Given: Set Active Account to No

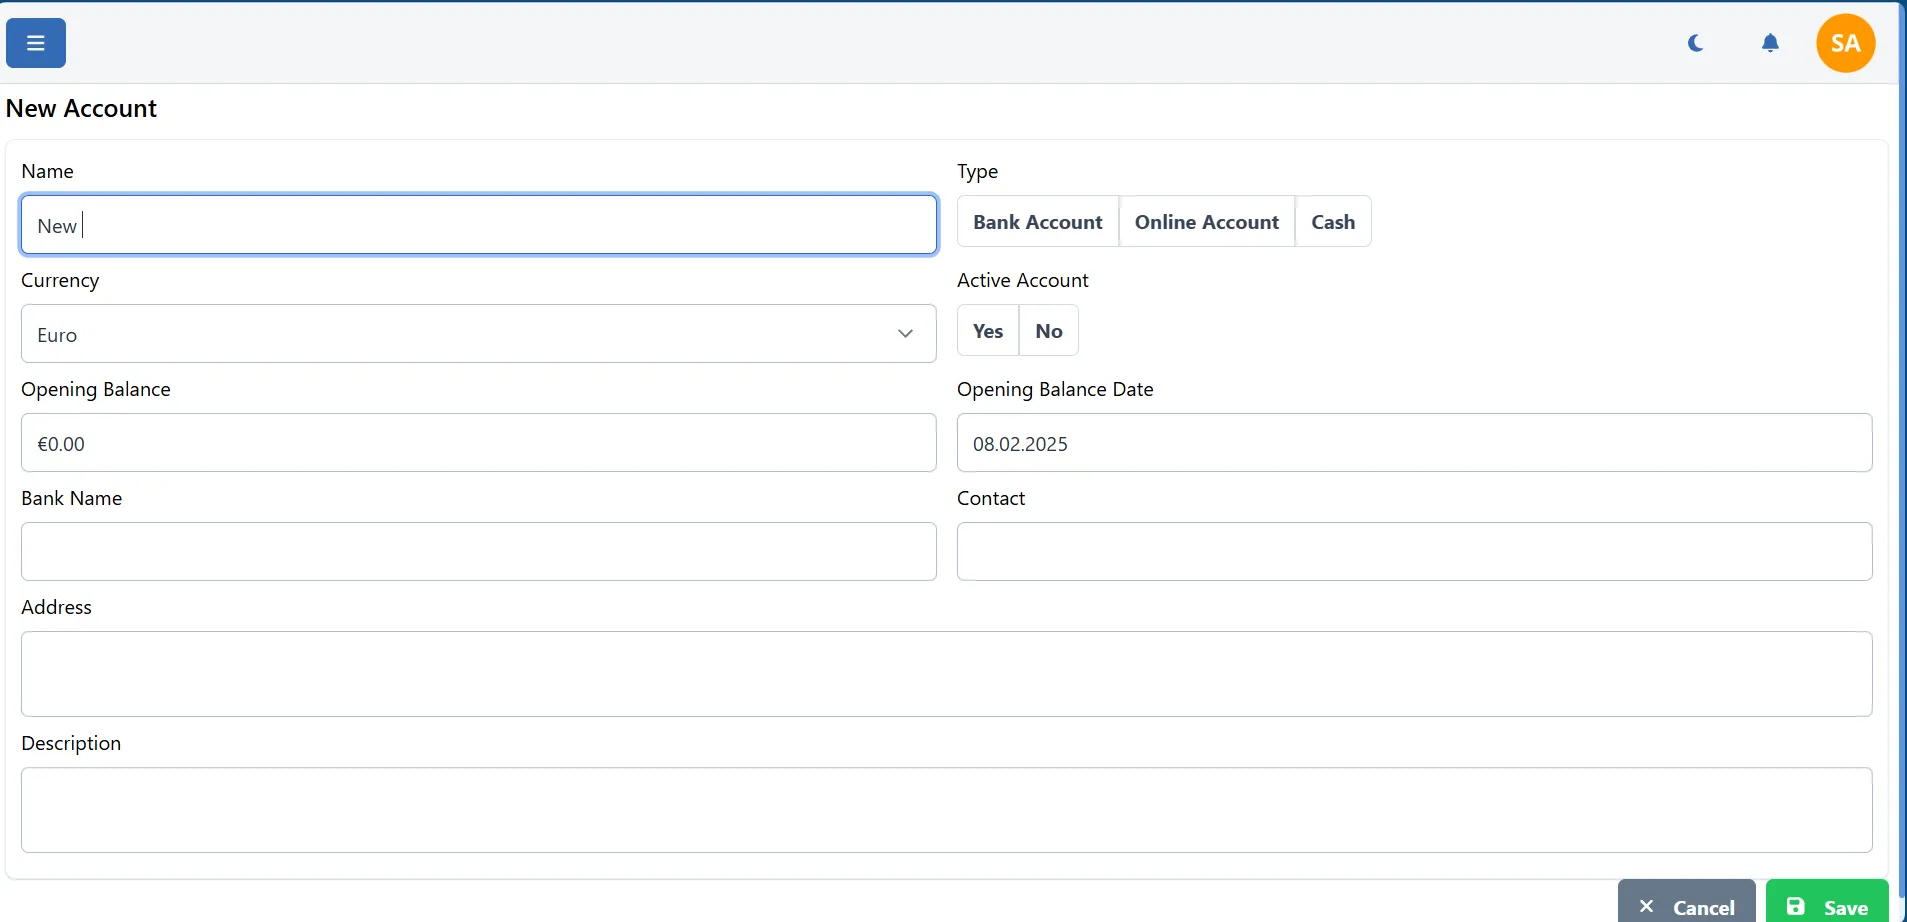Looking at the screenshot, I should pyautogui.click(x=1047, y=330).
